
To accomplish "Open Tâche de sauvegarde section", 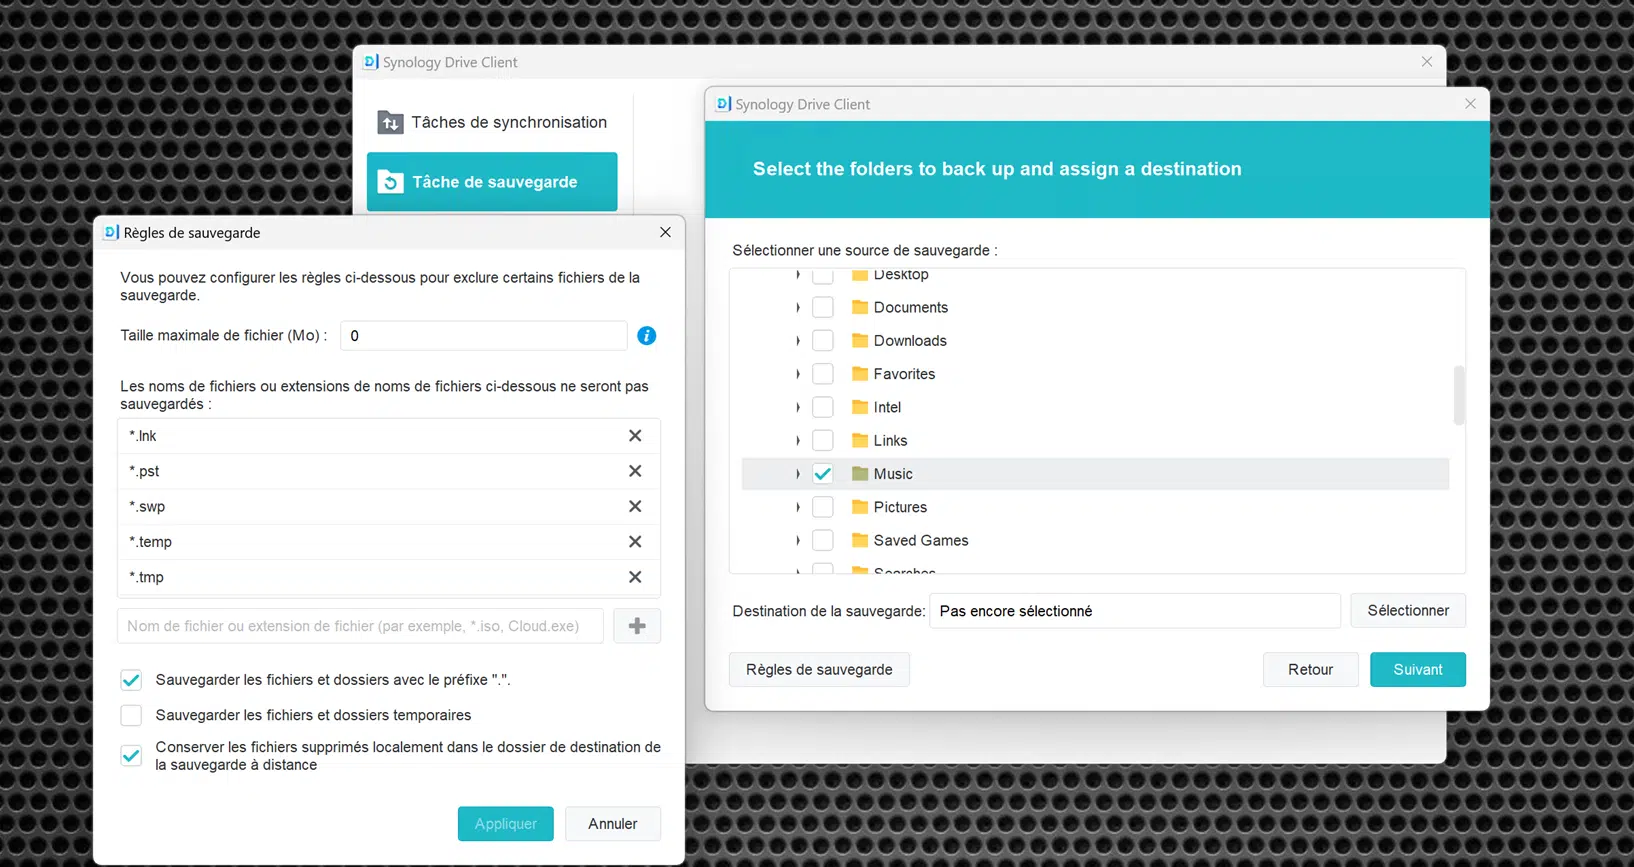I will (492, 182).
